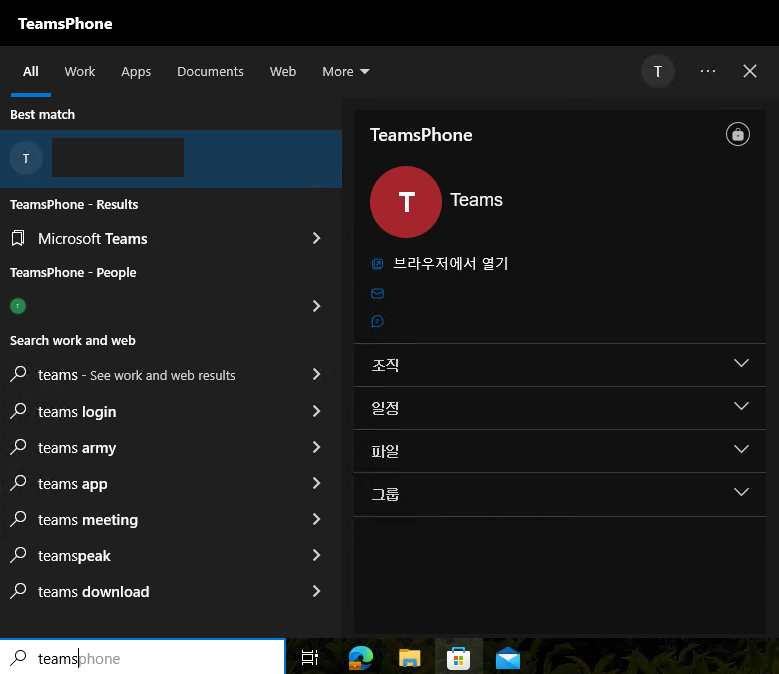Click search icon beside 'teams meeting'
The image size is (779, 674).
(18, 519)
